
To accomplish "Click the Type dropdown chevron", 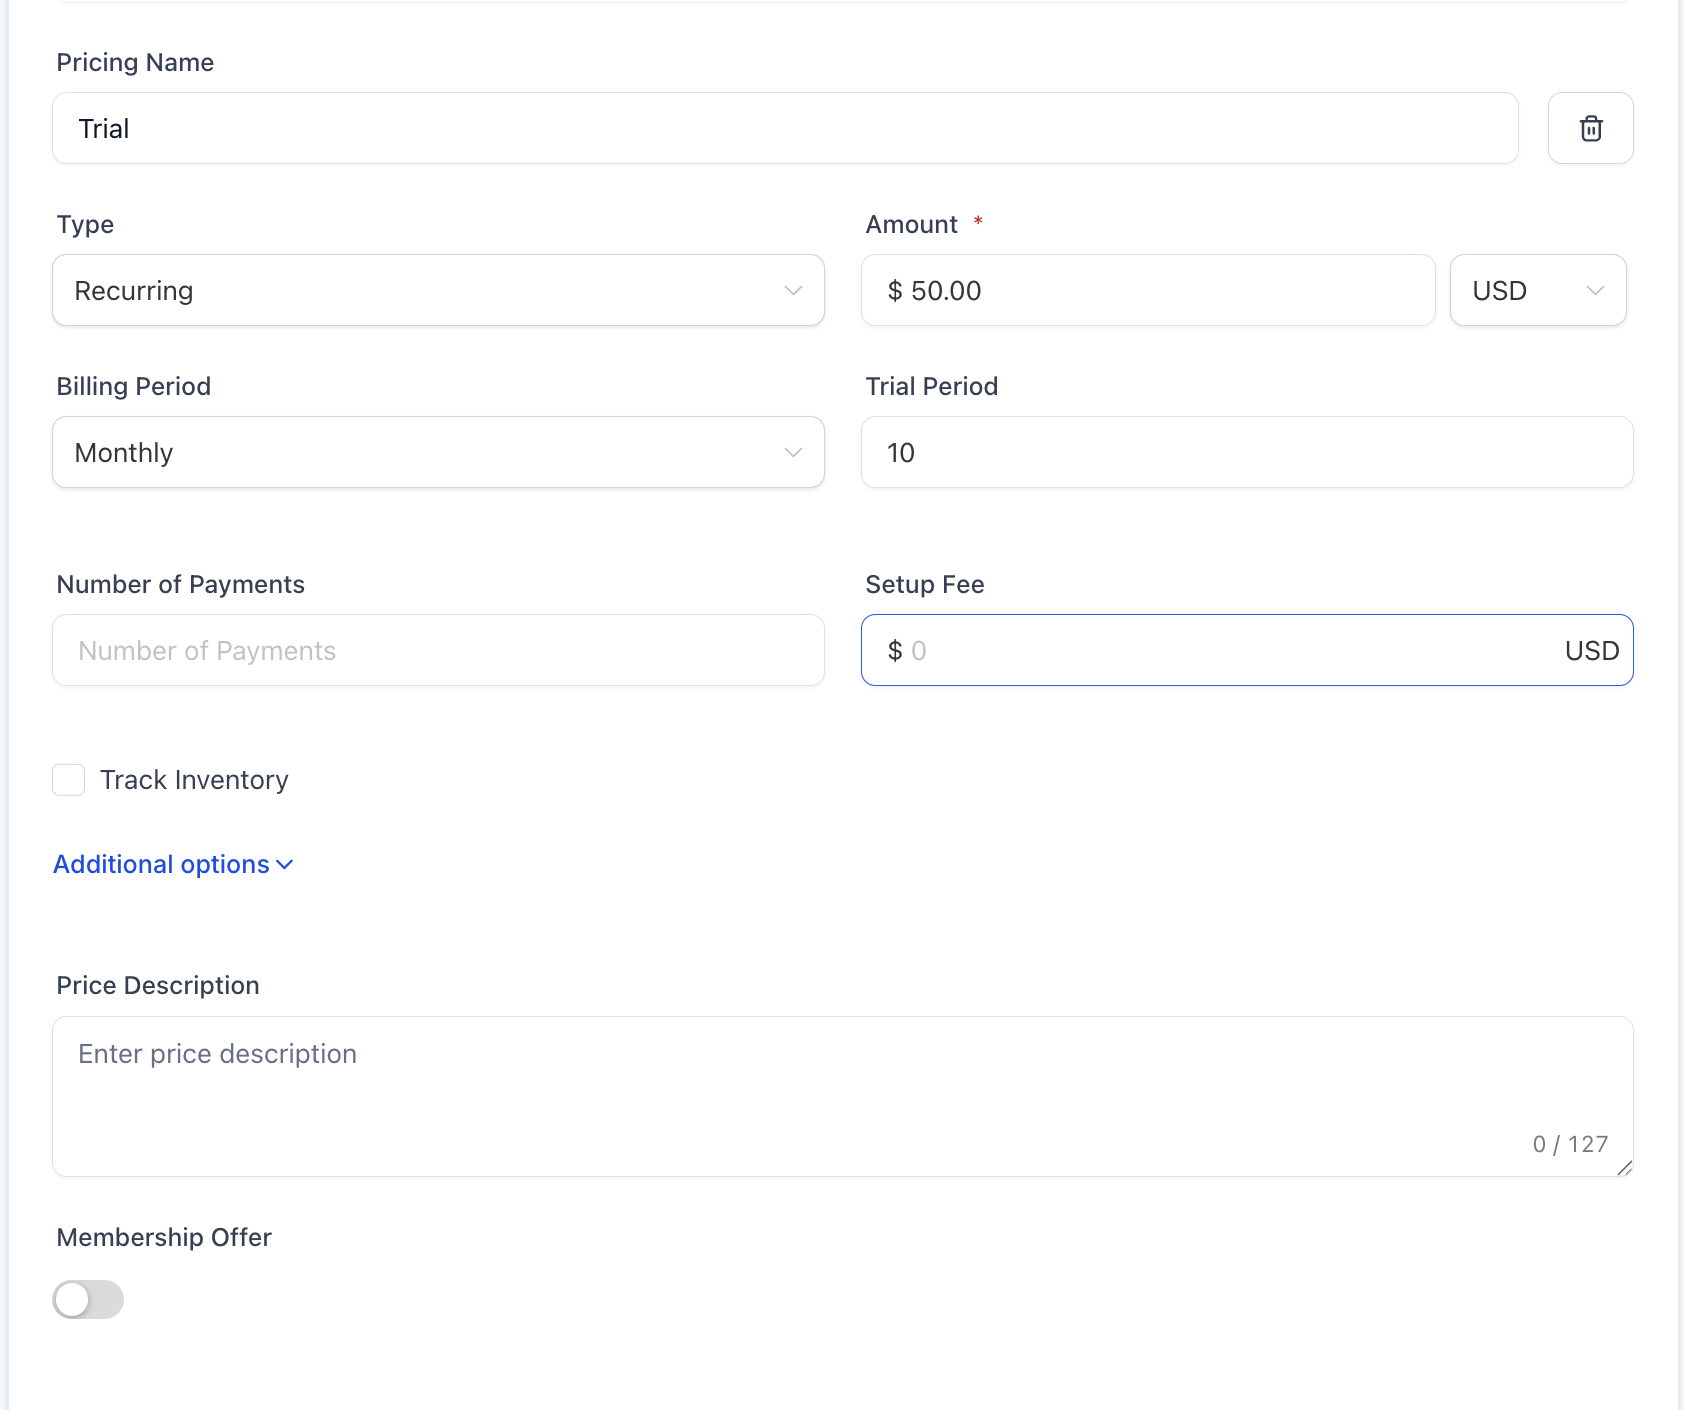I will (793, 290).
